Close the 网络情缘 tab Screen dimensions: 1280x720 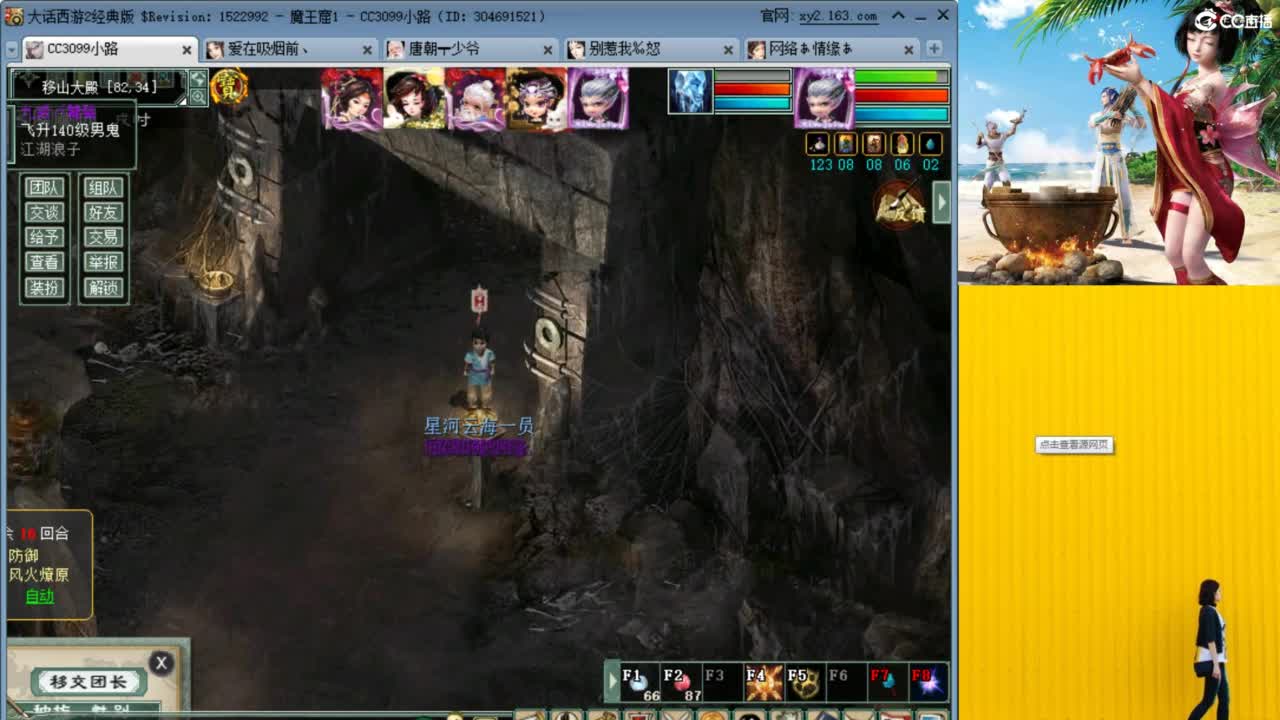coord(909,50)
